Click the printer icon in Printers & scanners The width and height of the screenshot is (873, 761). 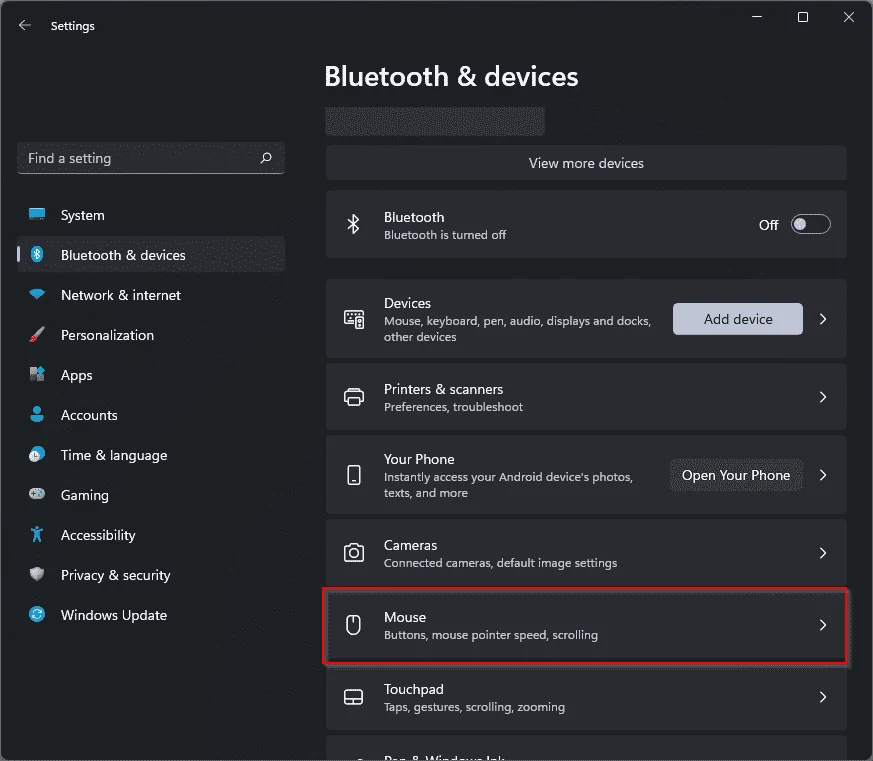(354, 397)
